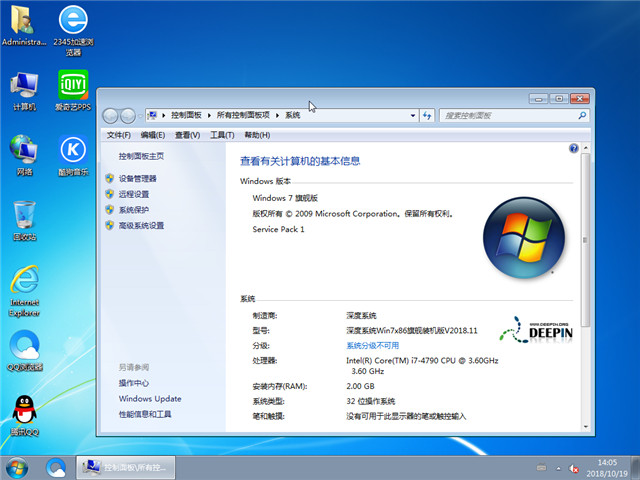640x480 pixels.
Task: Open help via blue question mark
Action: 573,148
